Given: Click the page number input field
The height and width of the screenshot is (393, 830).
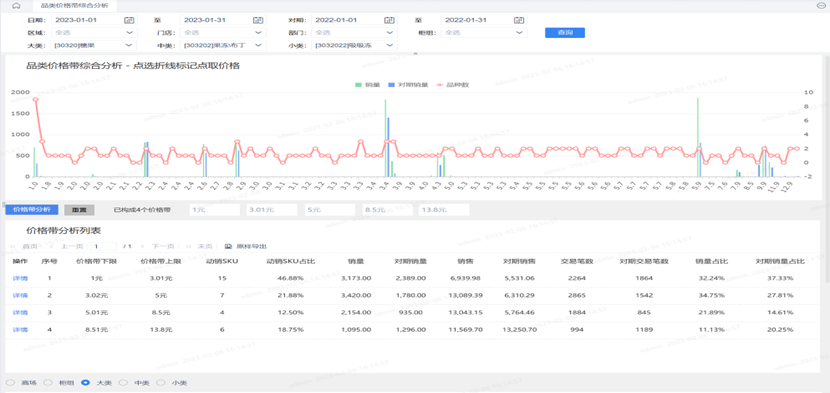Looking at the screenshot, I should pos(103,246).
